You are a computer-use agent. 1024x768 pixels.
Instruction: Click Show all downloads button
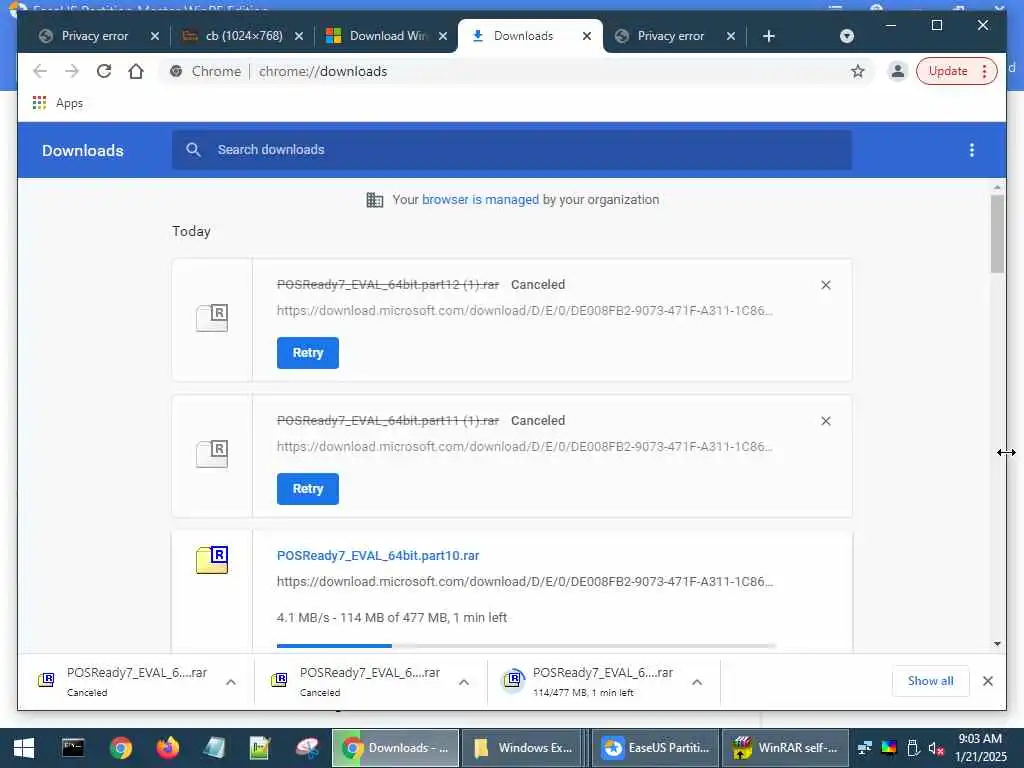click(931, 681)
